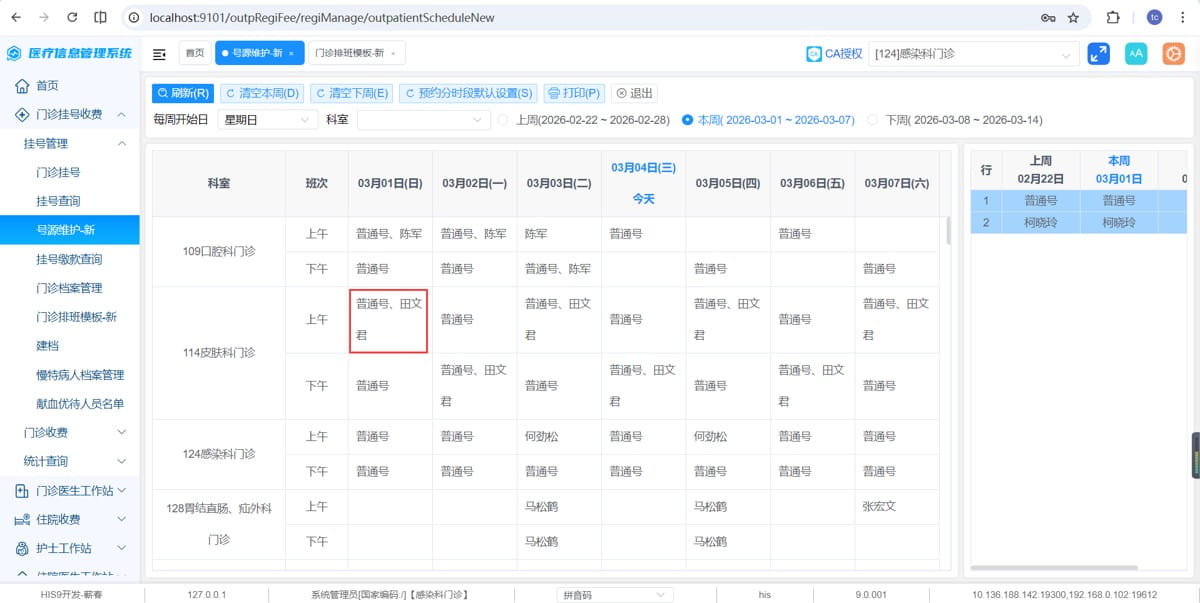Click the 退出 button
Viewport: 1200px width, 603px height.
pos(634,93)
